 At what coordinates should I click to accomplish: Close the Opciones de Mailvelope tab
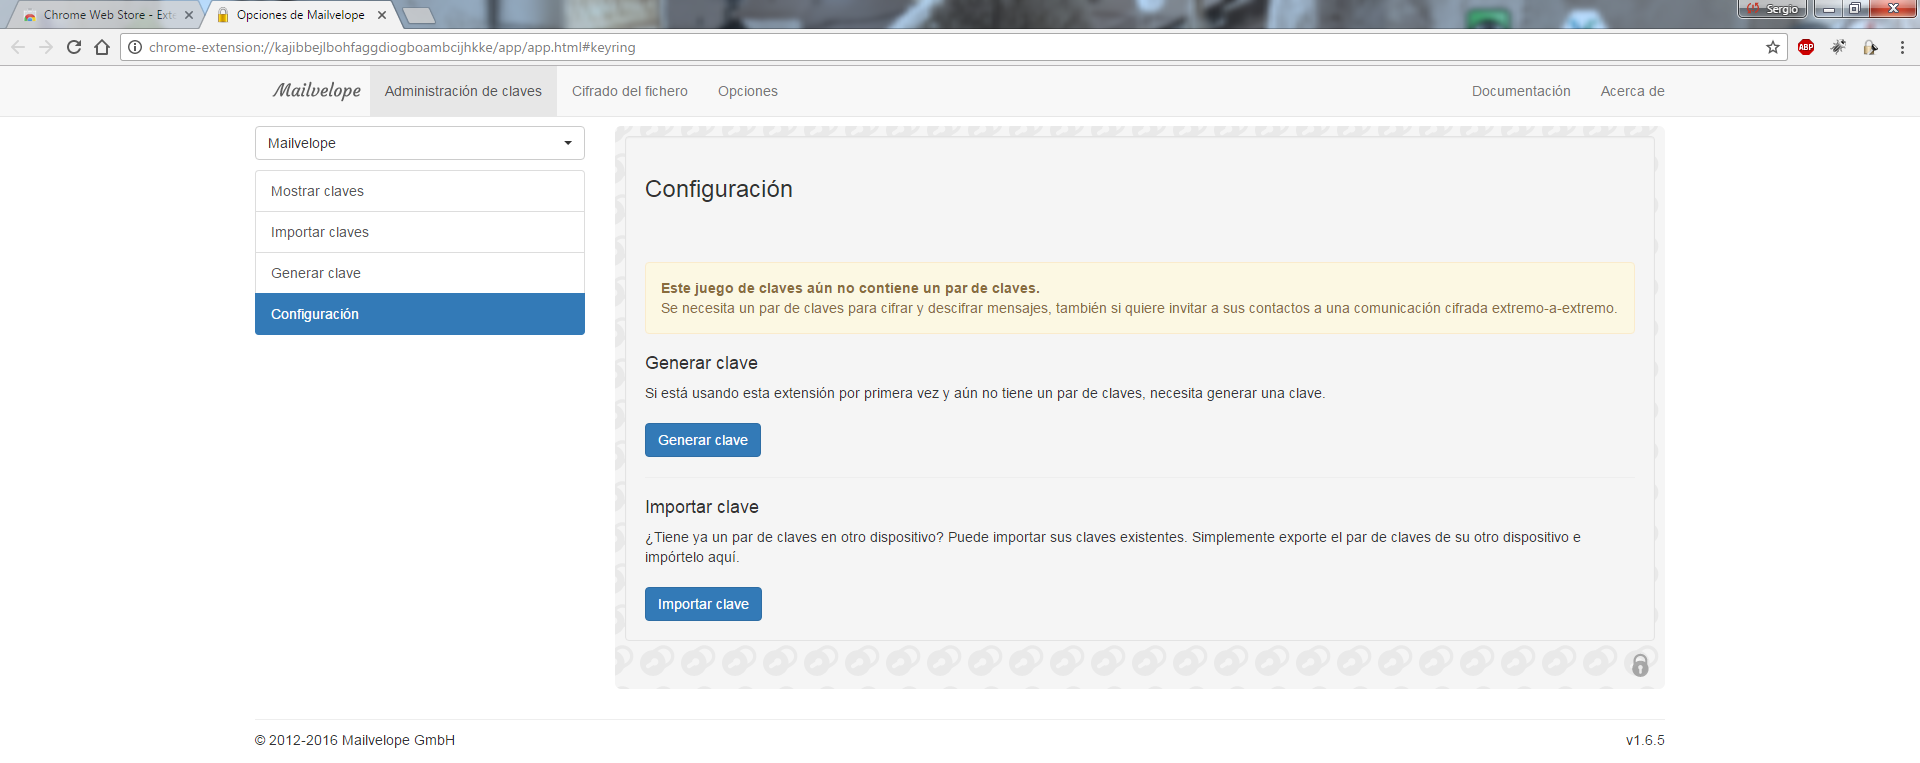coord(382,15)
